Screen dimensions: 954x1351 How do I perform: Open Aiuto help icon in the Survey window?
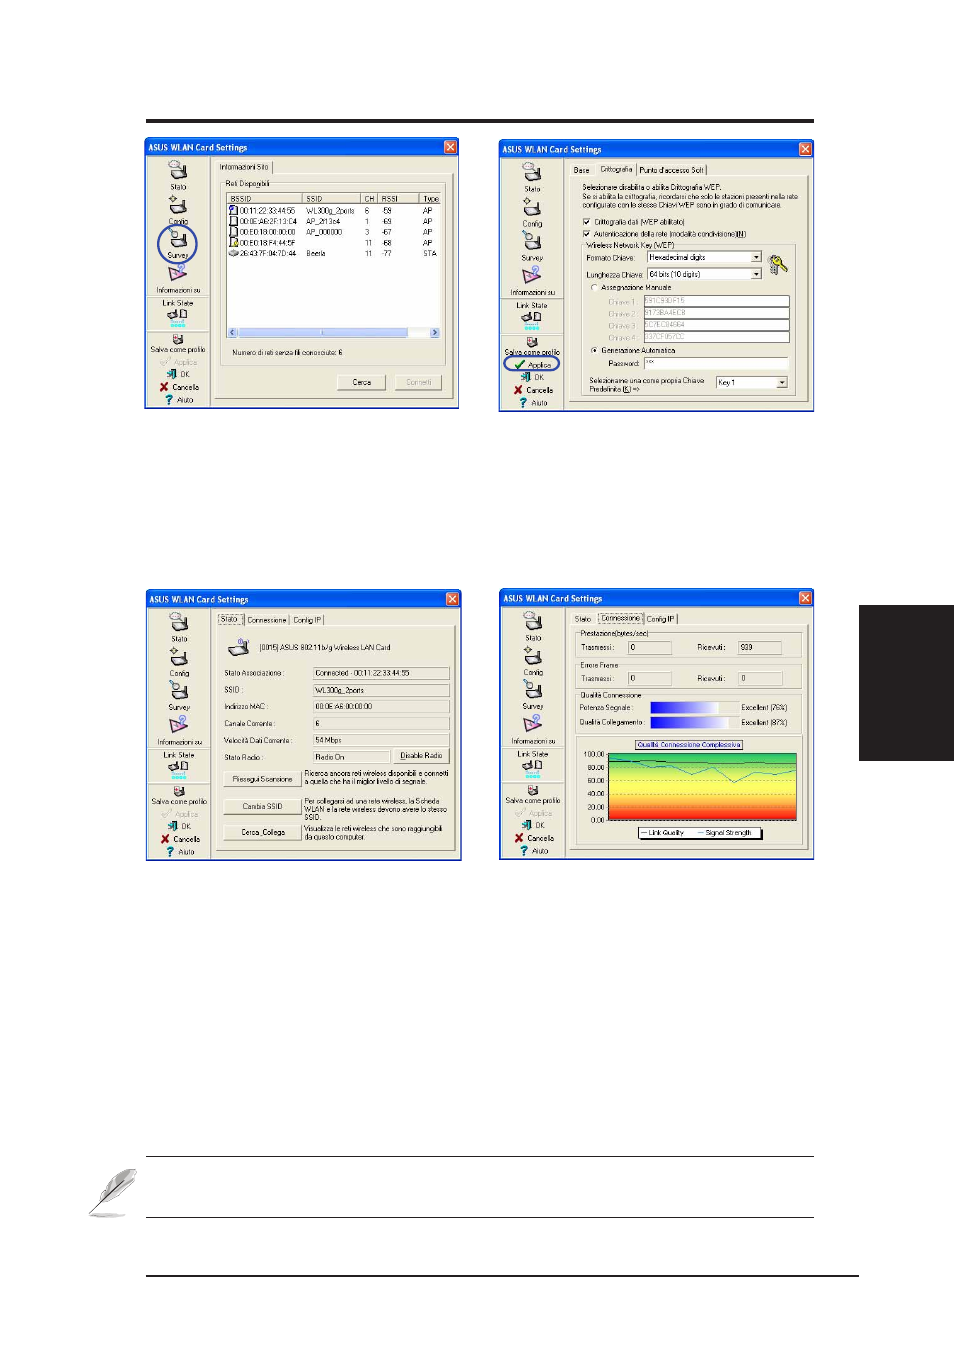[x=169, y=399]
